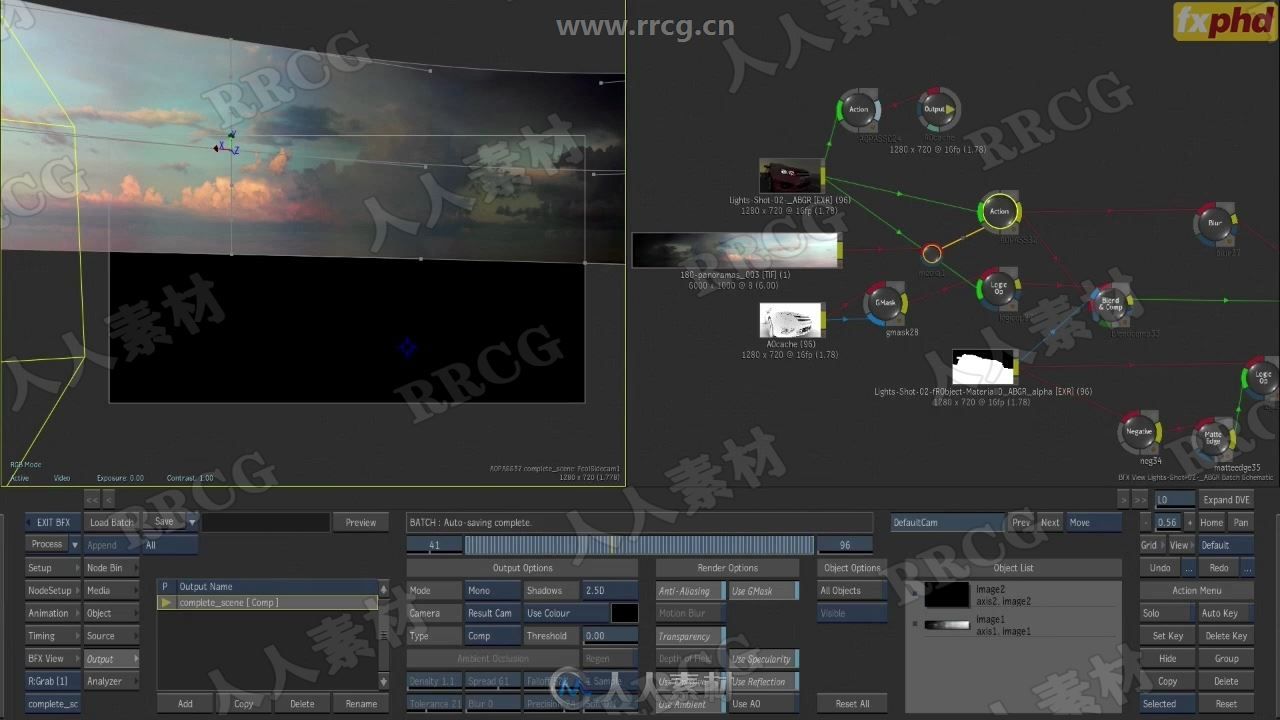This screenshot has width=1280, height=720.
Task: Toggle the Use Ambient option
Action: (x=691, y=704)
